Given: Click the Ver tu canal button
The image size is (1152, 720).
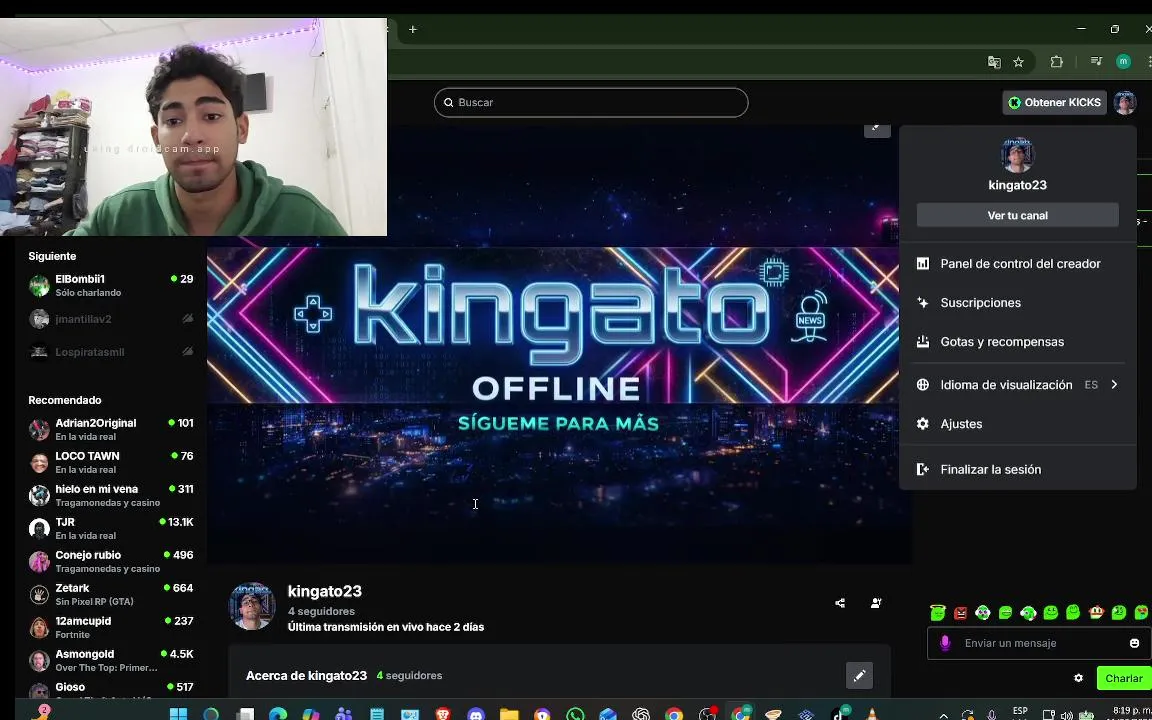Looking at the screenshot, I should pos(1018,215).
